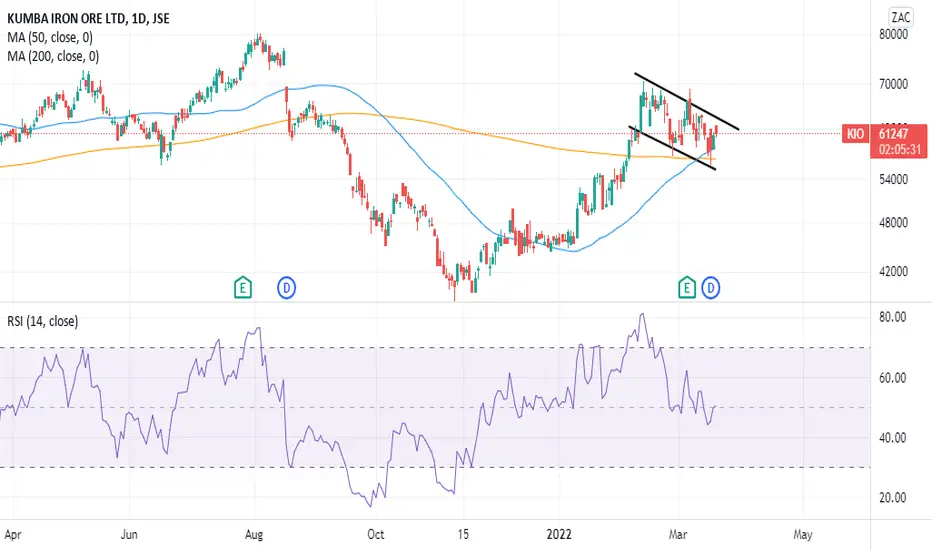932x550 pixels.
Task: Click the Apr date axis label
Action: [x=12, y=535]
